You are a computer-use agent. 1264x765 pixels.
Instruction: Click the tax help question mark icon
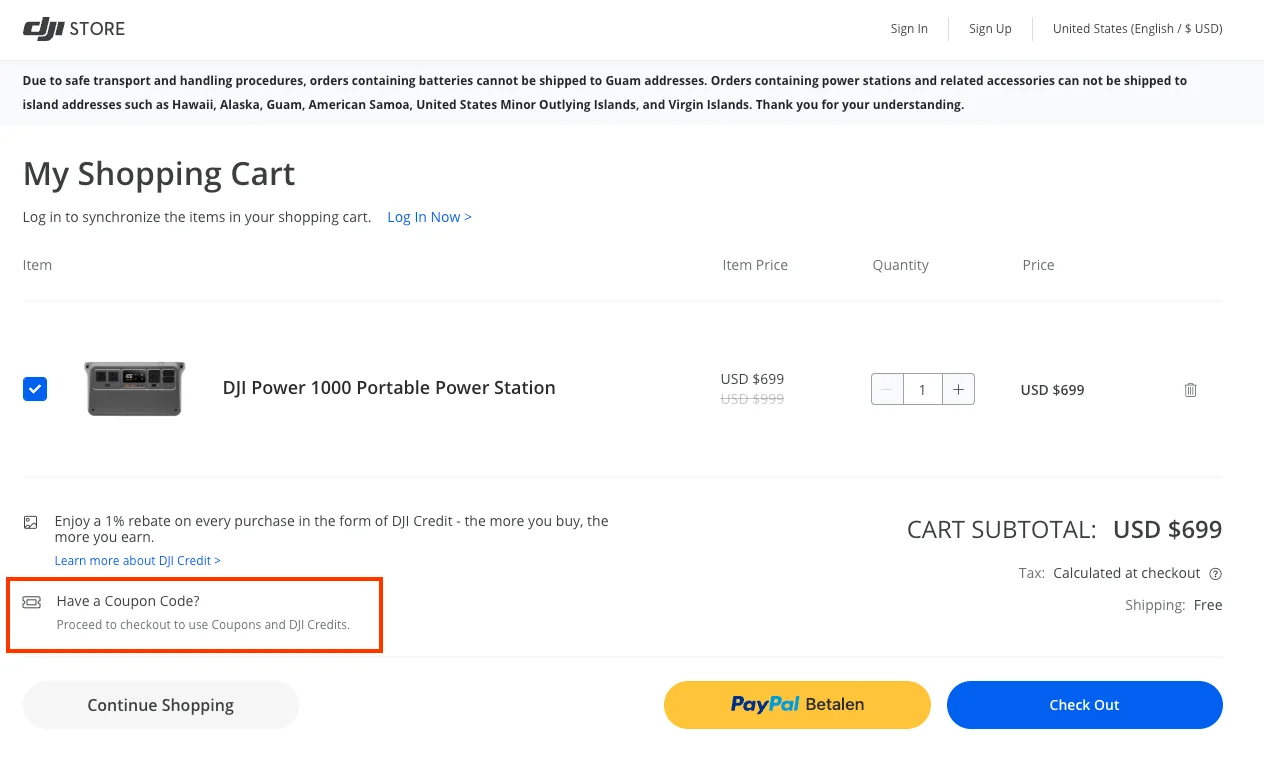[x=1216, y=574]
